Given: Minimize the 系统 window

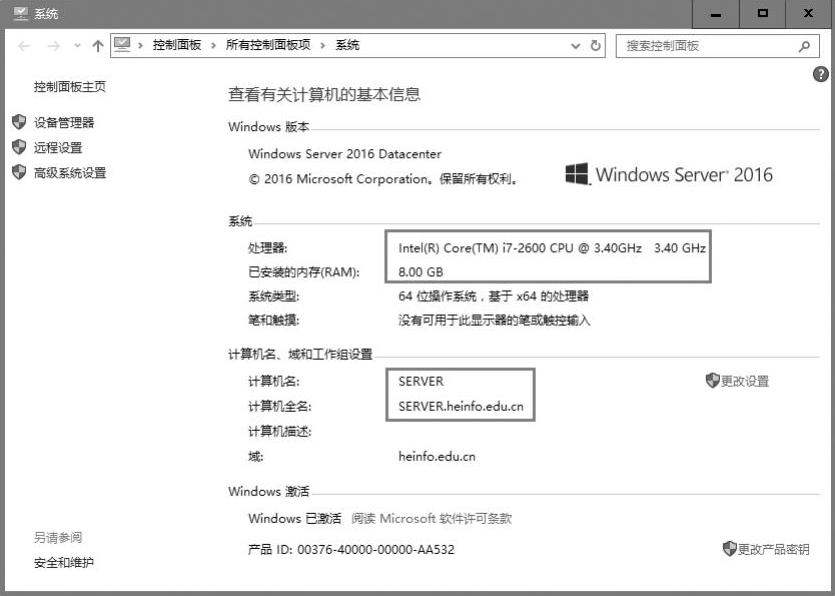Looking at the screenshot, I should click(716, 14).
